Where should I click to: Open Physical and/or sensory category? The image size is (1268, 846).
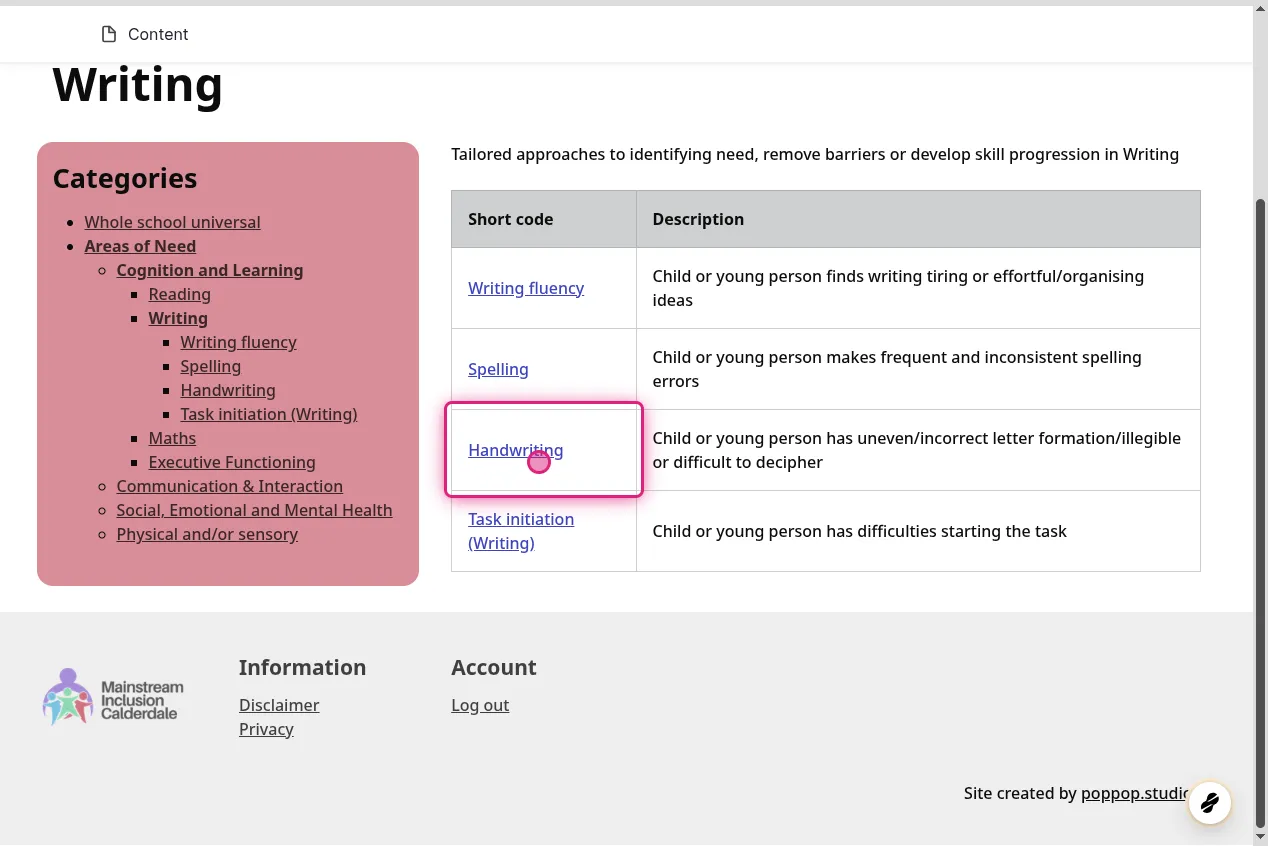click(207, 534)
